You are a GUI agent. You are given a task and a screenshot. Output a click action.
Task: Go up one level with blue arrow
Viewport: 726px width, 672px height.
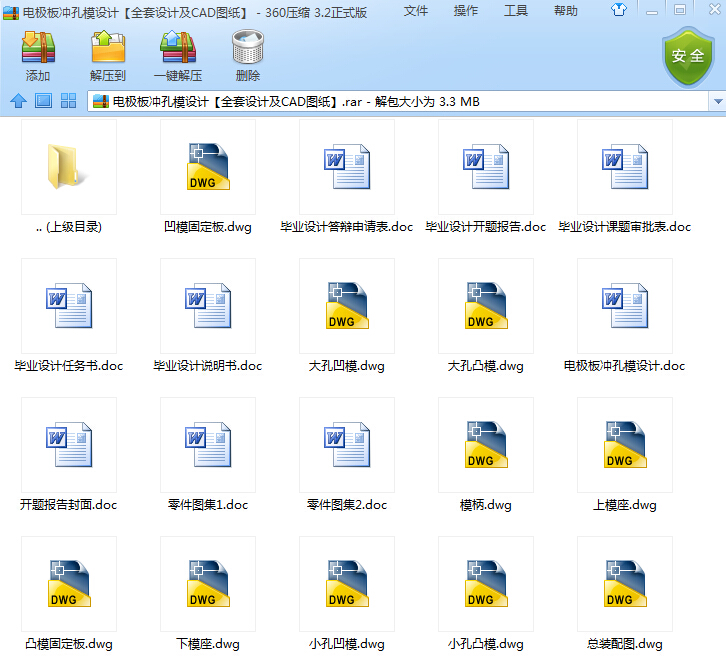(x=19, y=100)
